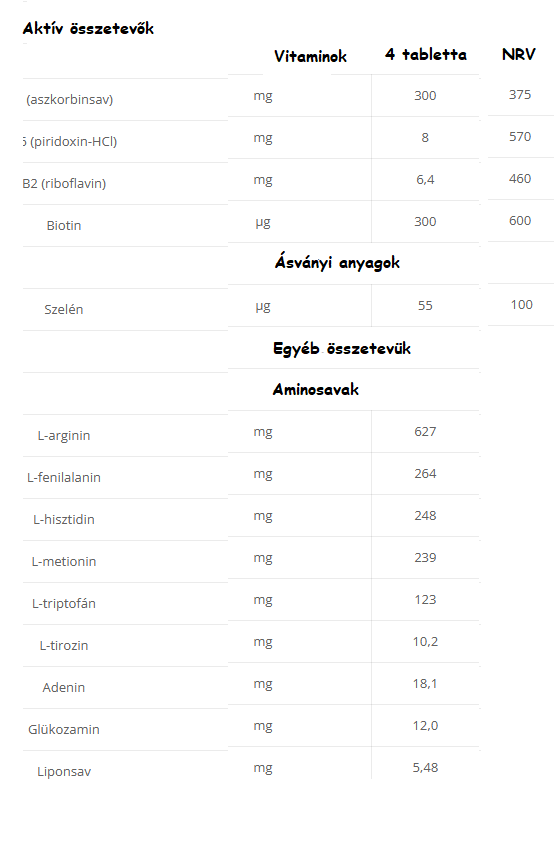554x843 pixels.
Task: Click the Ásványi anyagok section heading
Action: pyautogui.click(x=337, y=263)
